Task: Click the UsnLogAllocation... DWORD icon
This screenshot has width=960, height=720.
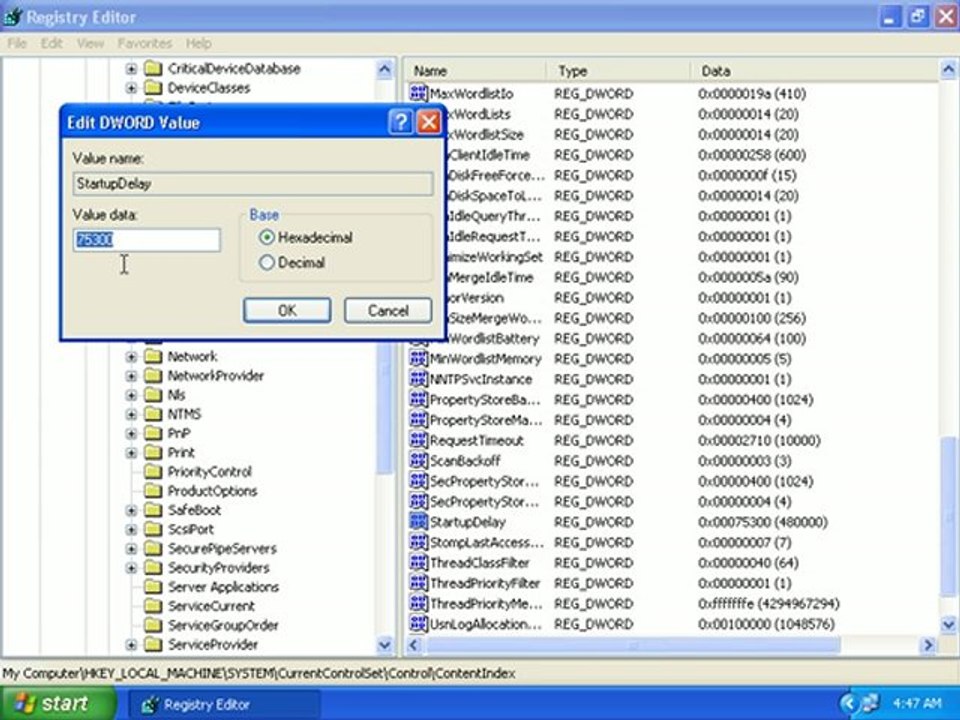Action: tap(418, 624)
